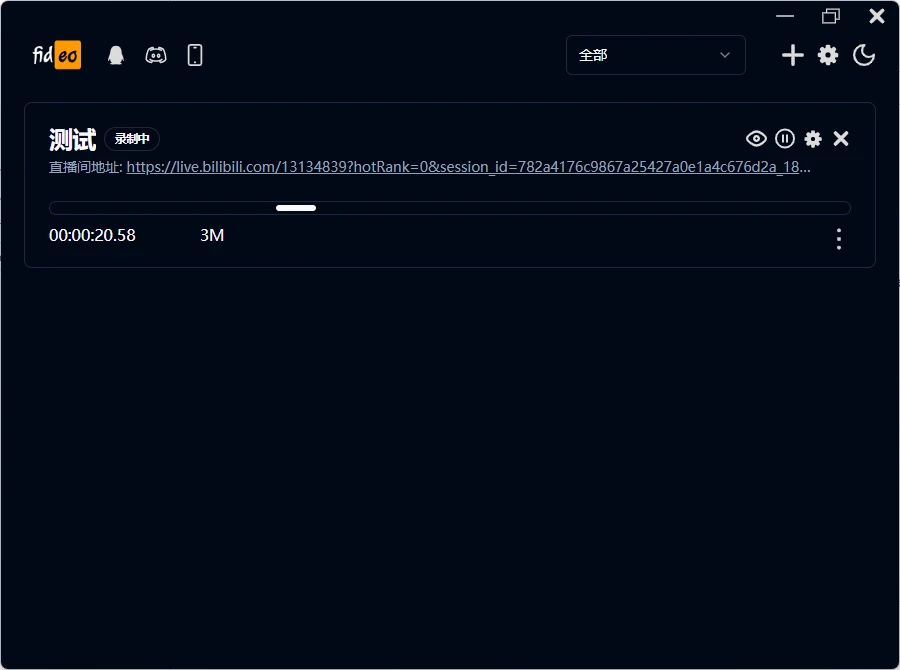Toggle dark mode moon icon
The image size is (900, 670).
864,55
